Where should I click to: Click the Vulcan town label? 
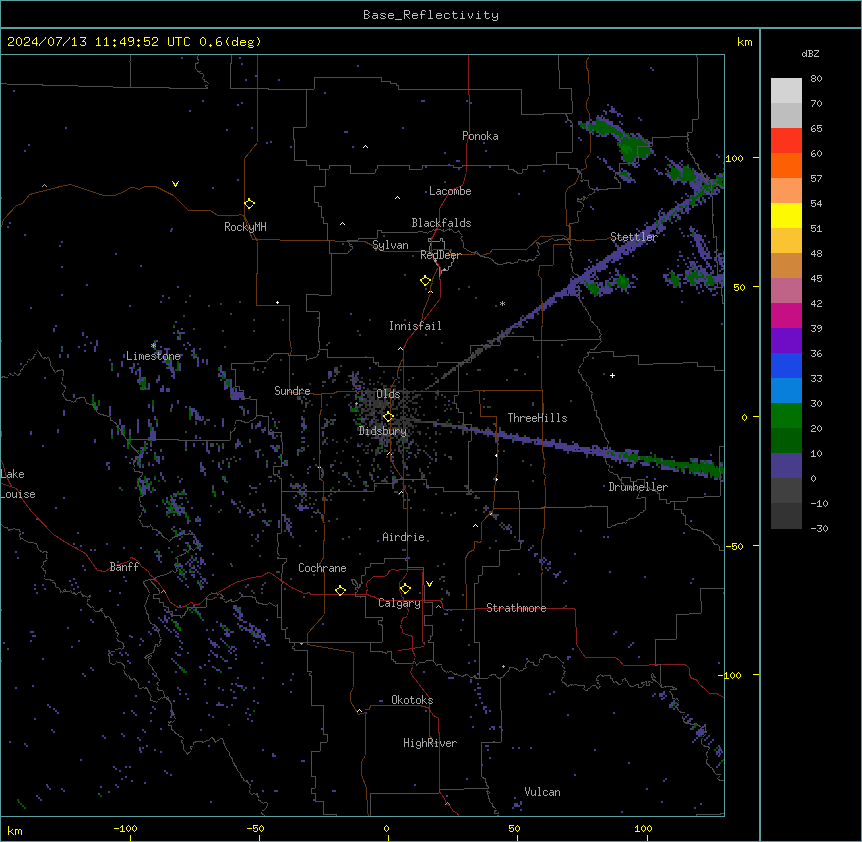(542, 792)
